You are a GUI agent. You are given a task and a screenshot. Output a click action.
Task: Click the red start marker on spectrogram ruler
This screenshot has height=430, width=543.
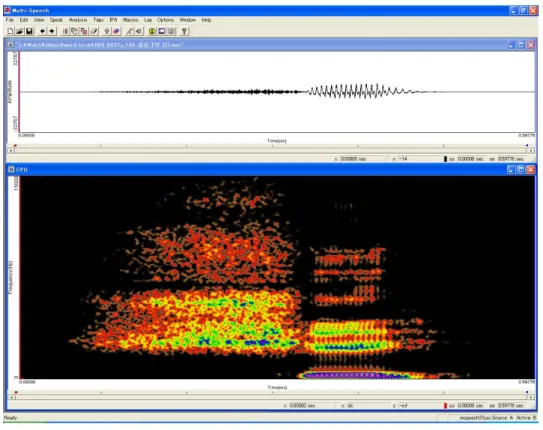[x=16, y=392]
